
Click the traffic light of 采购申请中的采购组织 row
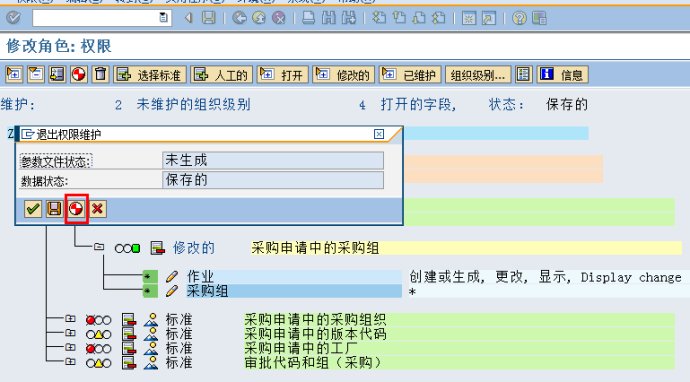point(99,320)
